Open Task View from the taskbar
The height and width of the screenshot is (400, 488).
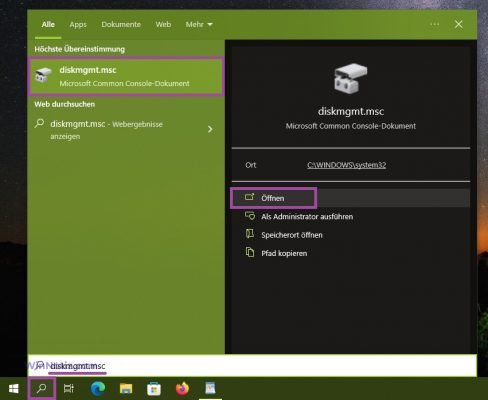pos(69,389)
